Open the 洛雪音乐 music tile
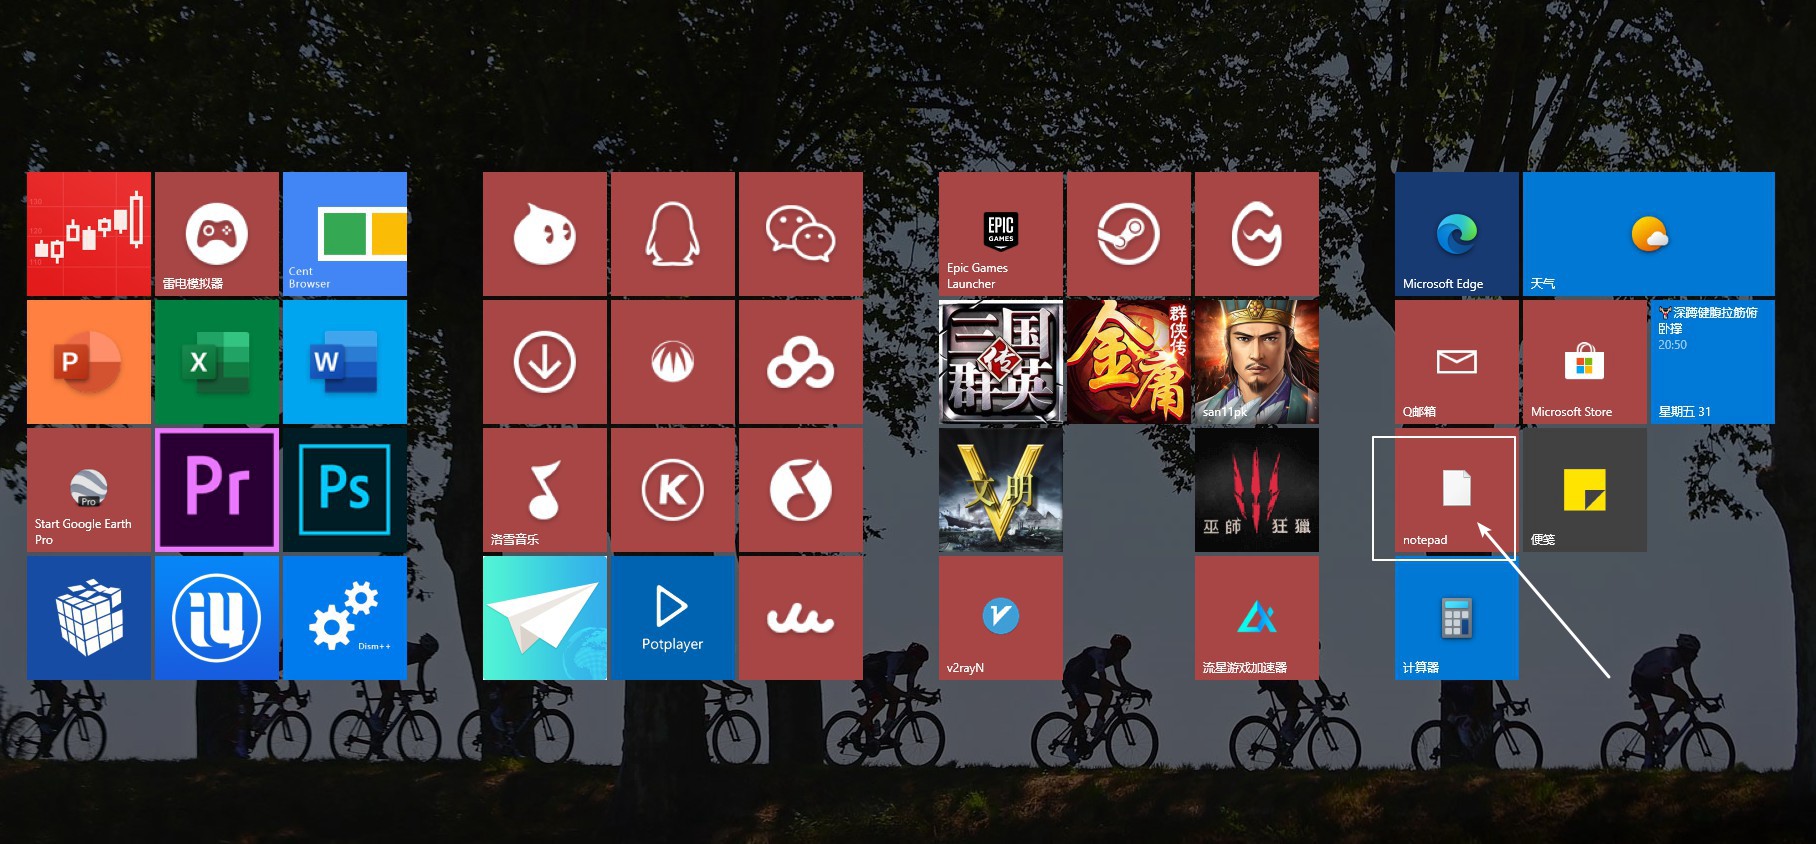1816x844 pixels. [545, 490]
